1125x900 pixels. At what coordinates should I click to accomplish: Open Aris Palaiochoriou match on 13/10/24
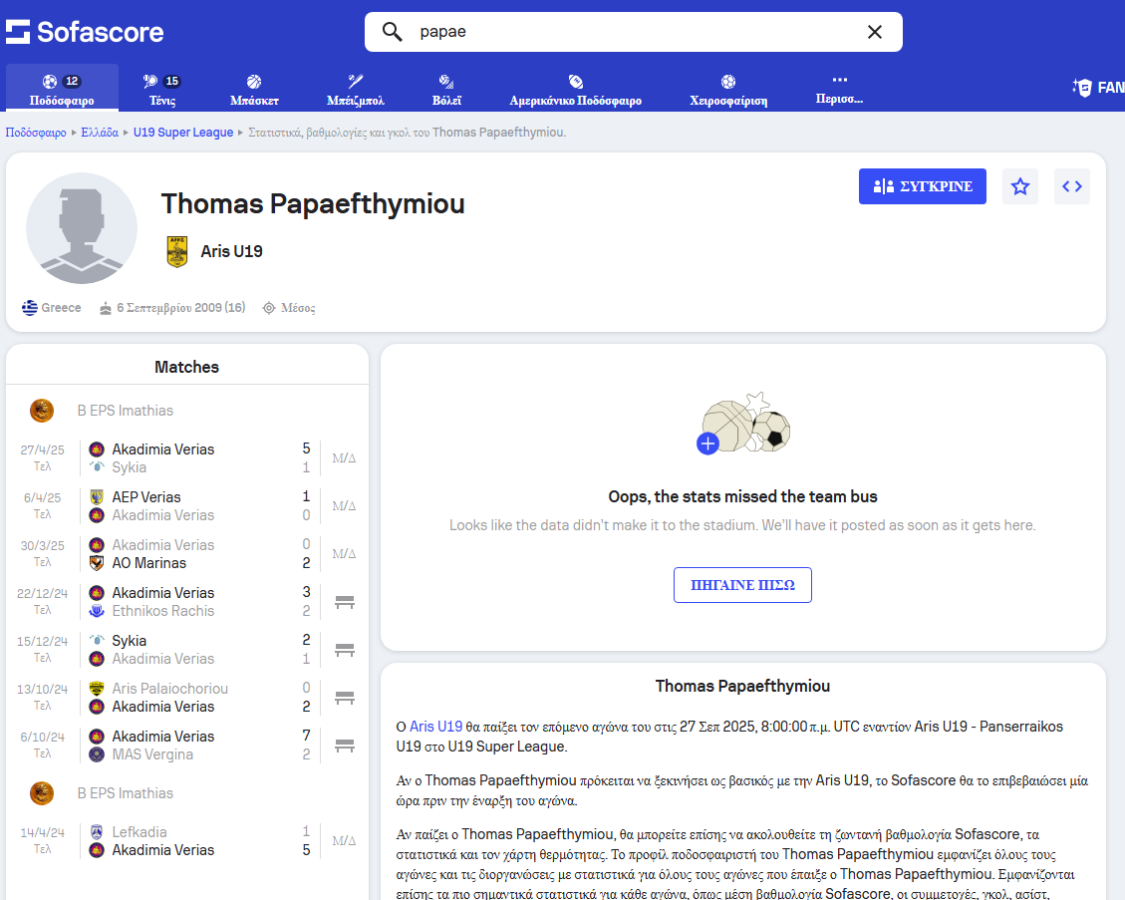click(187, 697)
